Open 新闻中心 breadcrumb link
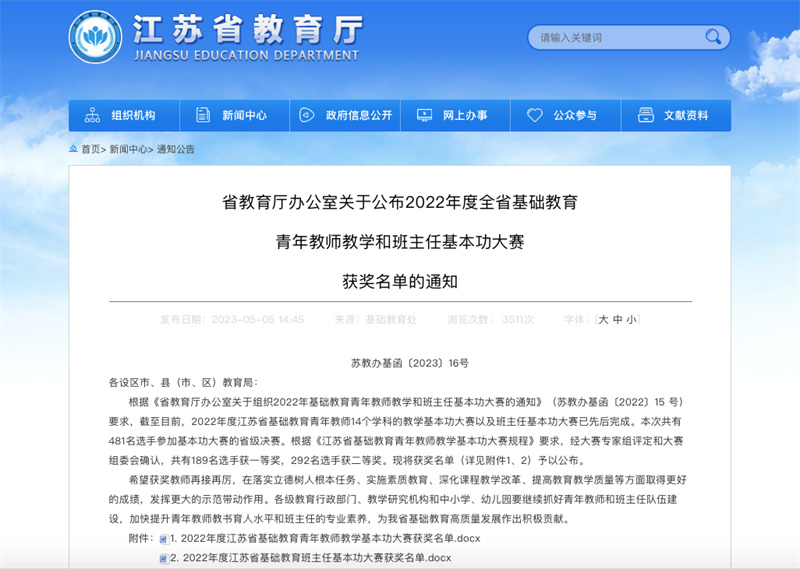This screenshot has height=569, width=800. 128,150
